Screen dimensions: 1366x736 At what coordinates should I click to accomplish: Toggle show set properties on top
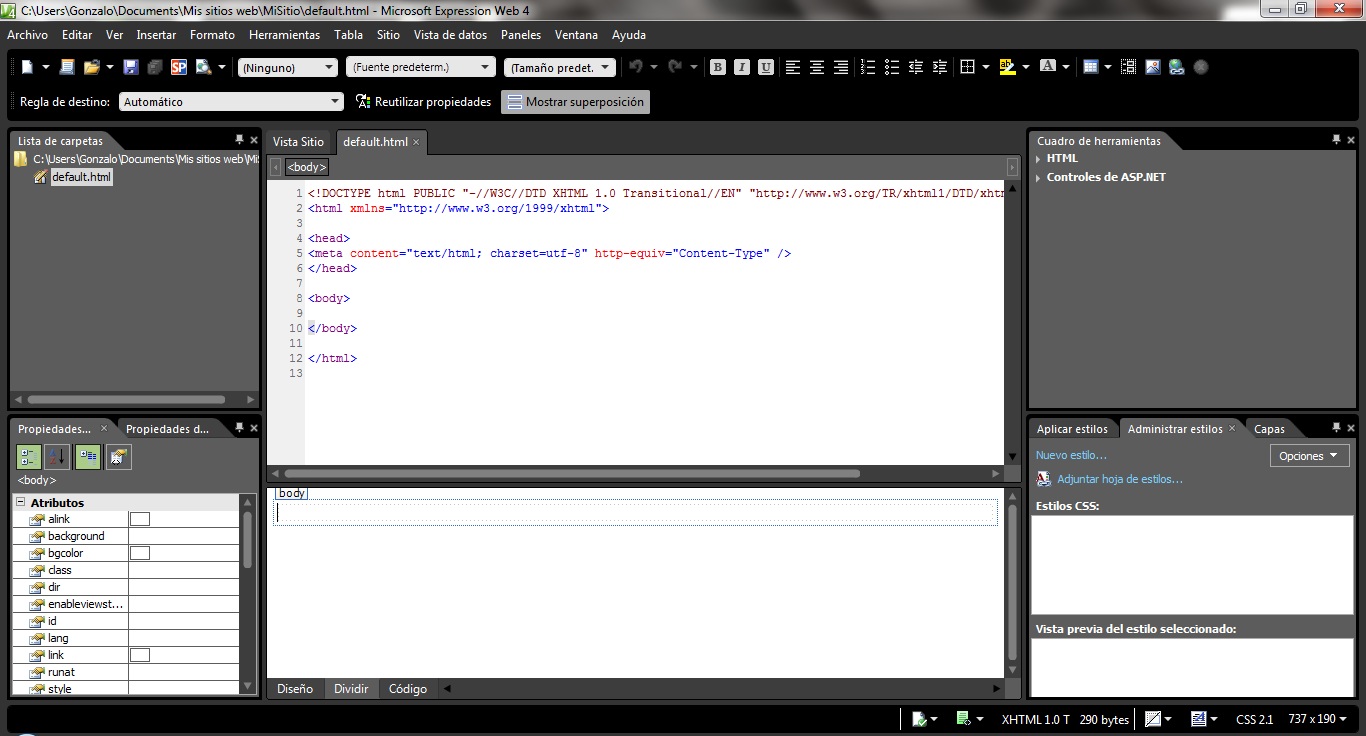(x=88, y=457)
